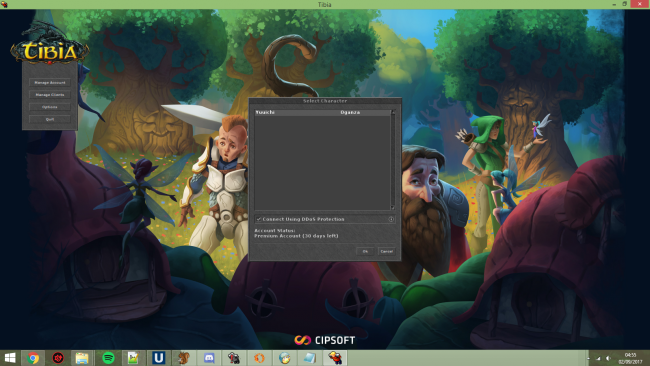
Task: Open the orange circle app on taskbar
Action: click(x=260, y=358)
